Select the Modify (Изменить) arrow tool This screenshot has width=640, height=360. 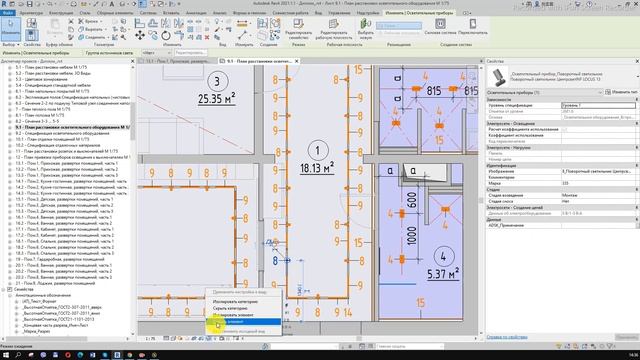point(11,28)
